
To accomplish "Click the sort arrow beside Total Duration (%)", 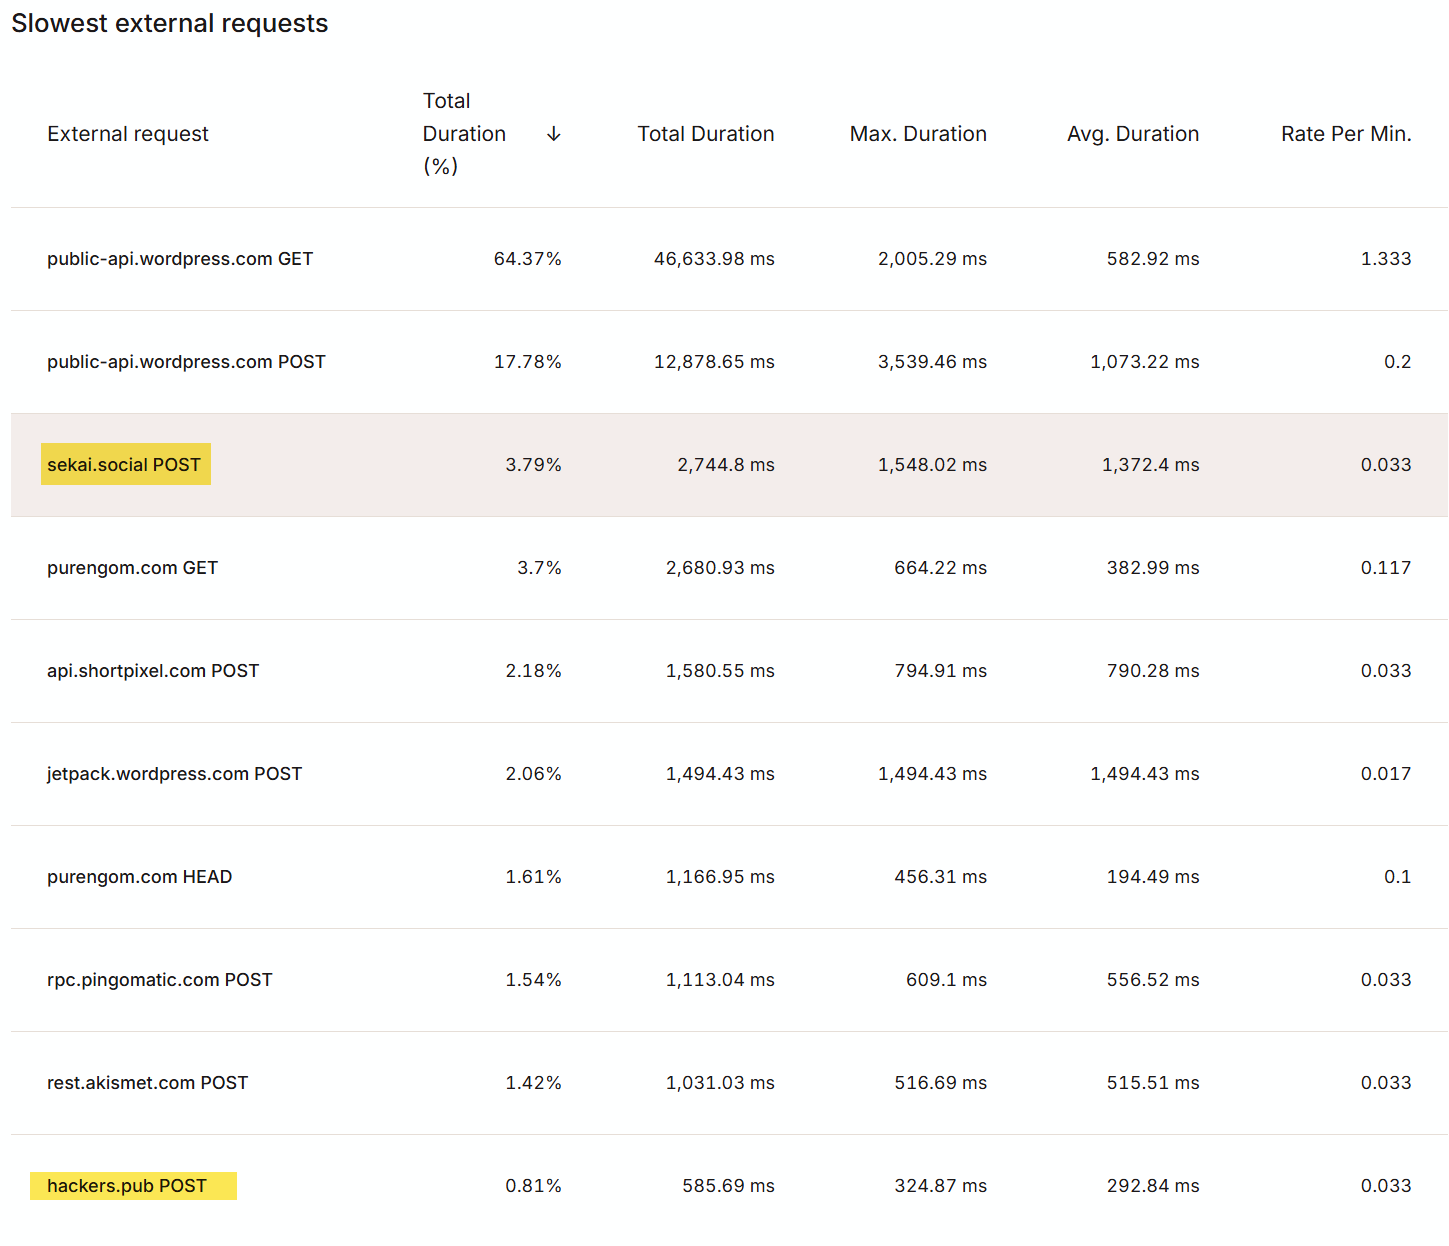I will [553, 134].
